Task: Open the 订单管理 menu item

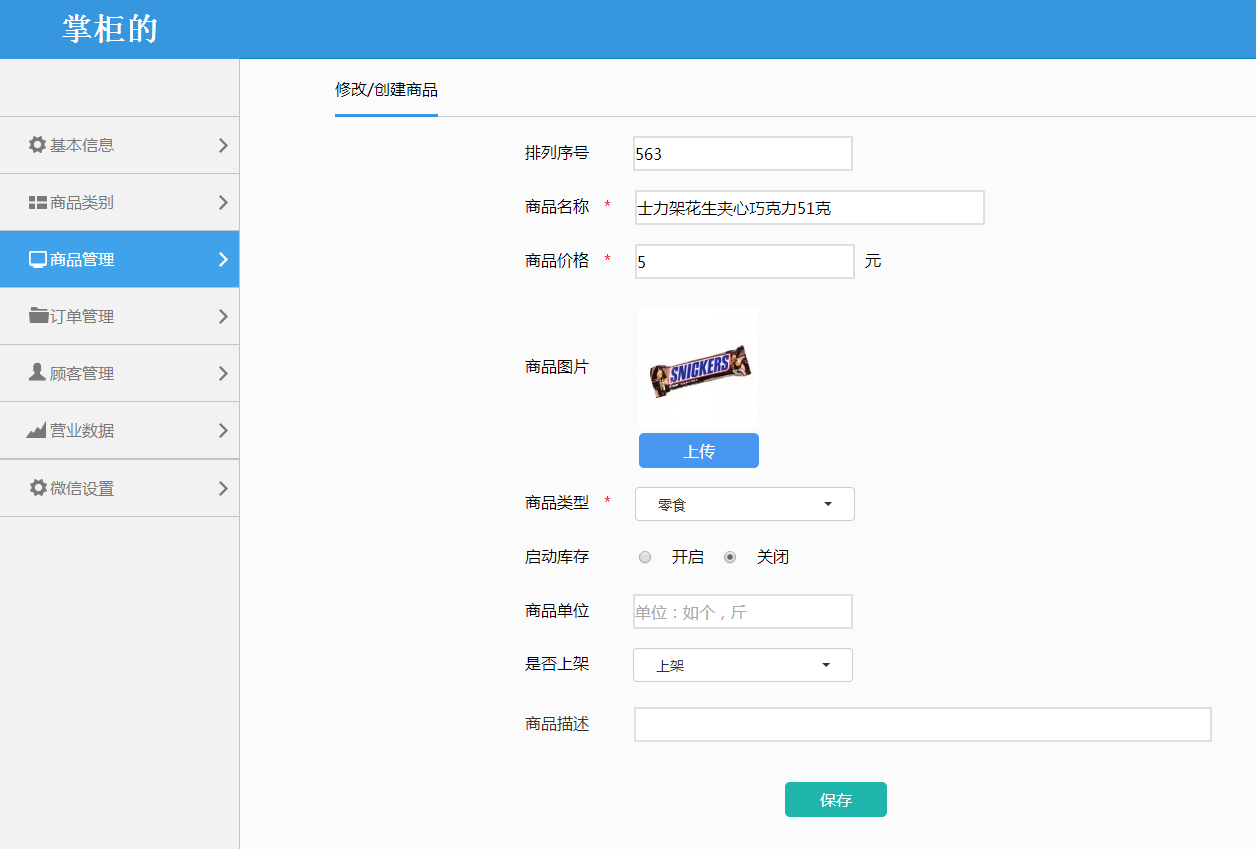Action: click(82, 317)
